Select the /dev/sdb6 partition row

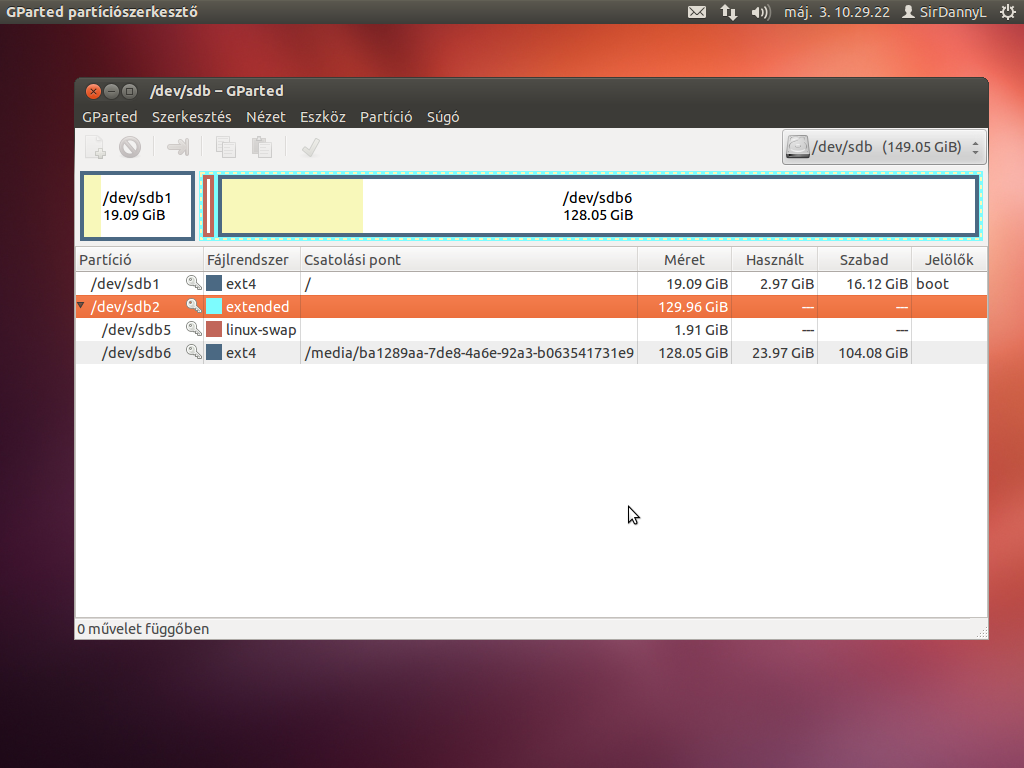coord(531,353)
